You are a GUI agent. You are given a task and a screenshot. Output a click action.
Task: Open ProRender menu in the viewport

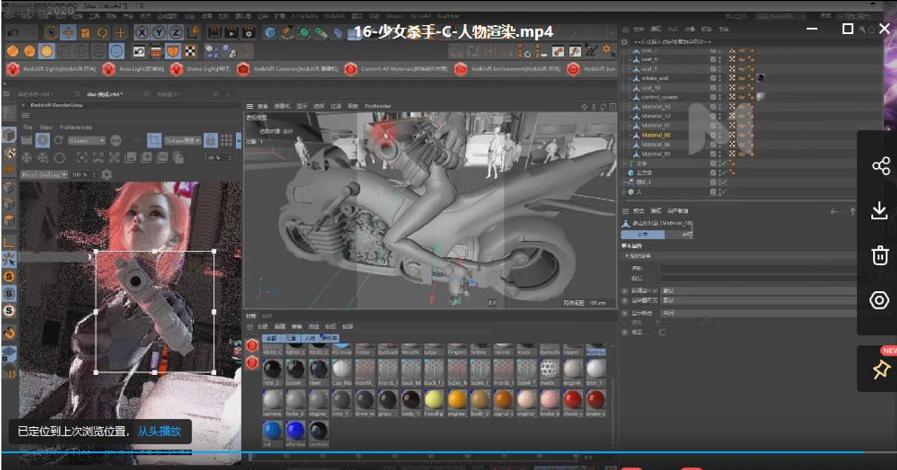click(378, 106)
